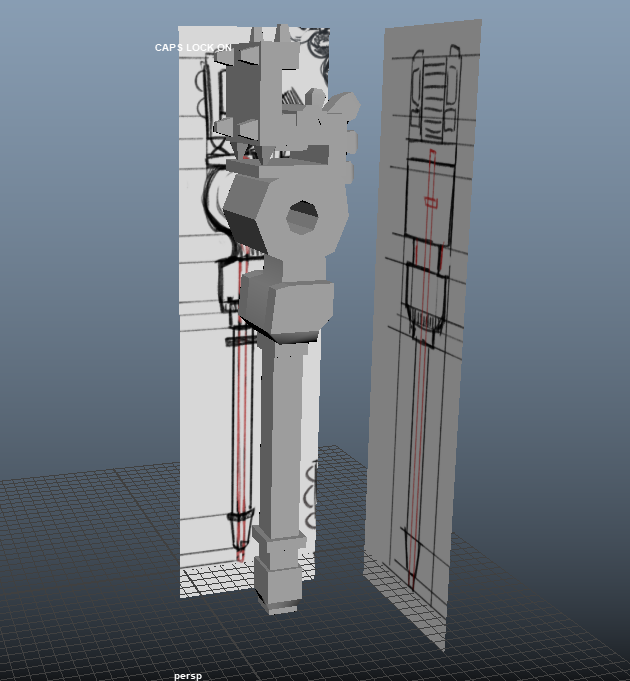This screenshot has width=630, height=681.
Task: Click the 'persp' camera label
Action: pos(188,676)
